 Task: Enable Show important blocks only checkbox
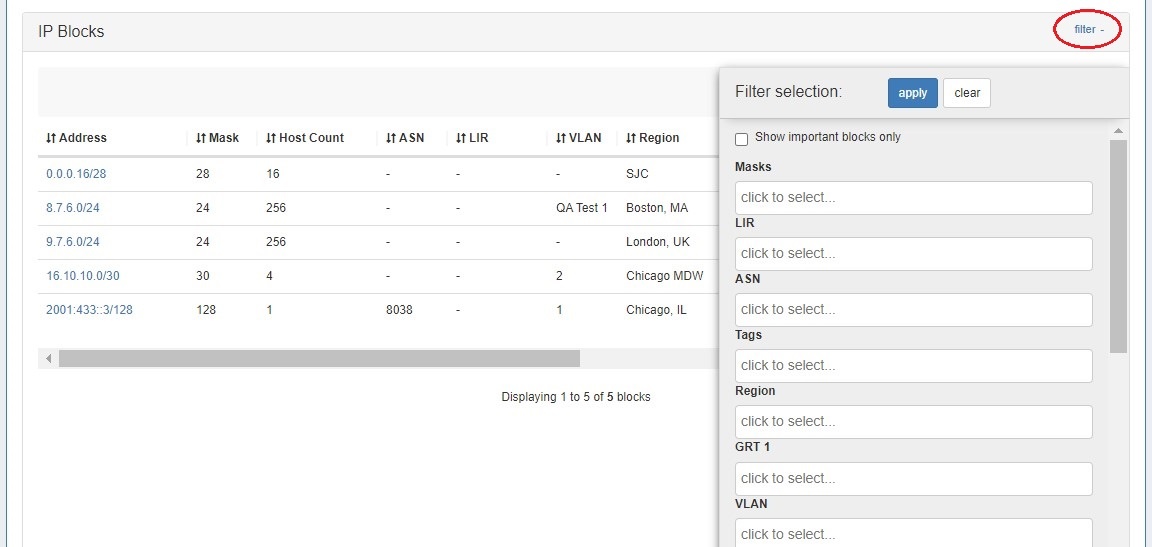pyautogui.click(x=742, y=139)
